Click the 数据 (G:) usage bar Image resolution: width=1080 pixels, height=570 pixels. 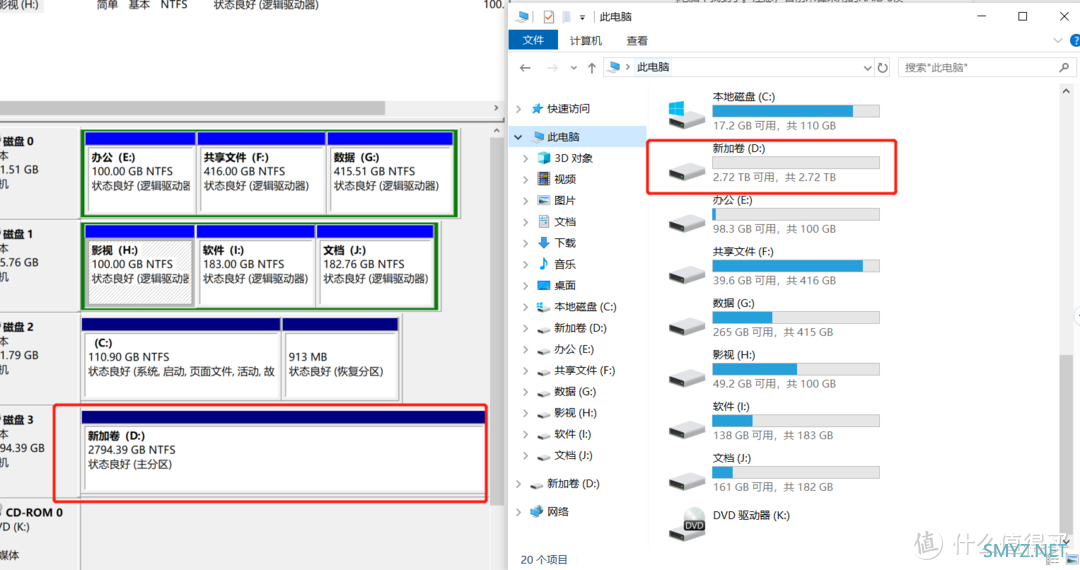coord(796,317)
